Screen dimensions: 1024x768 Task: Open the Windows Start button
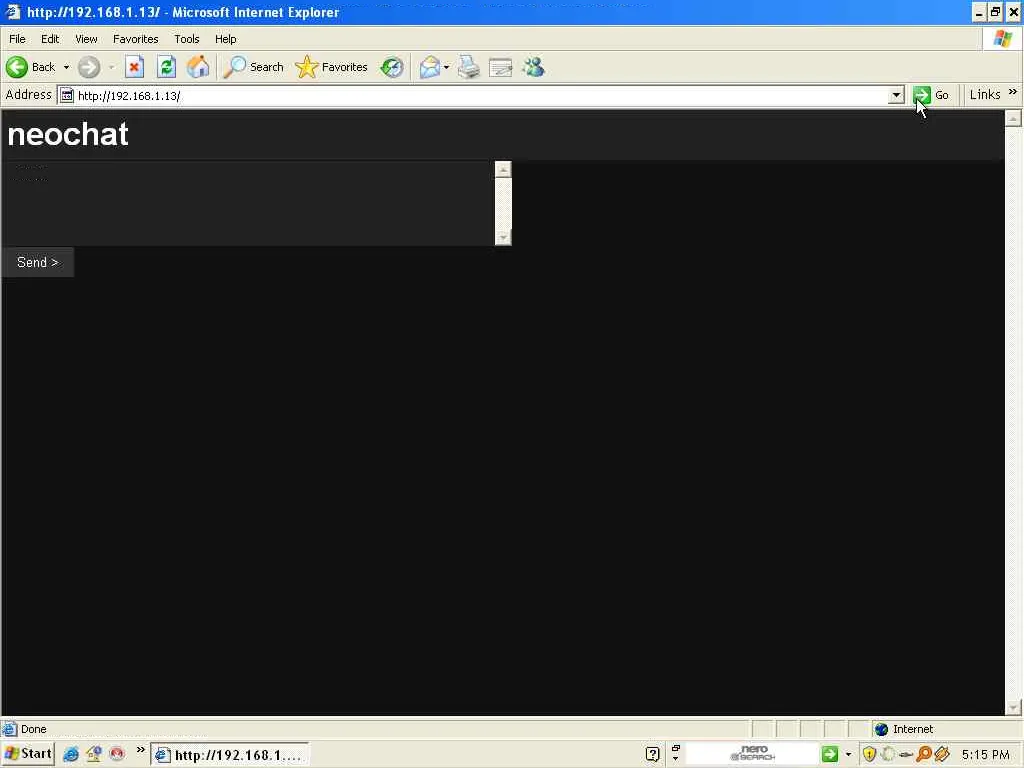27,754
